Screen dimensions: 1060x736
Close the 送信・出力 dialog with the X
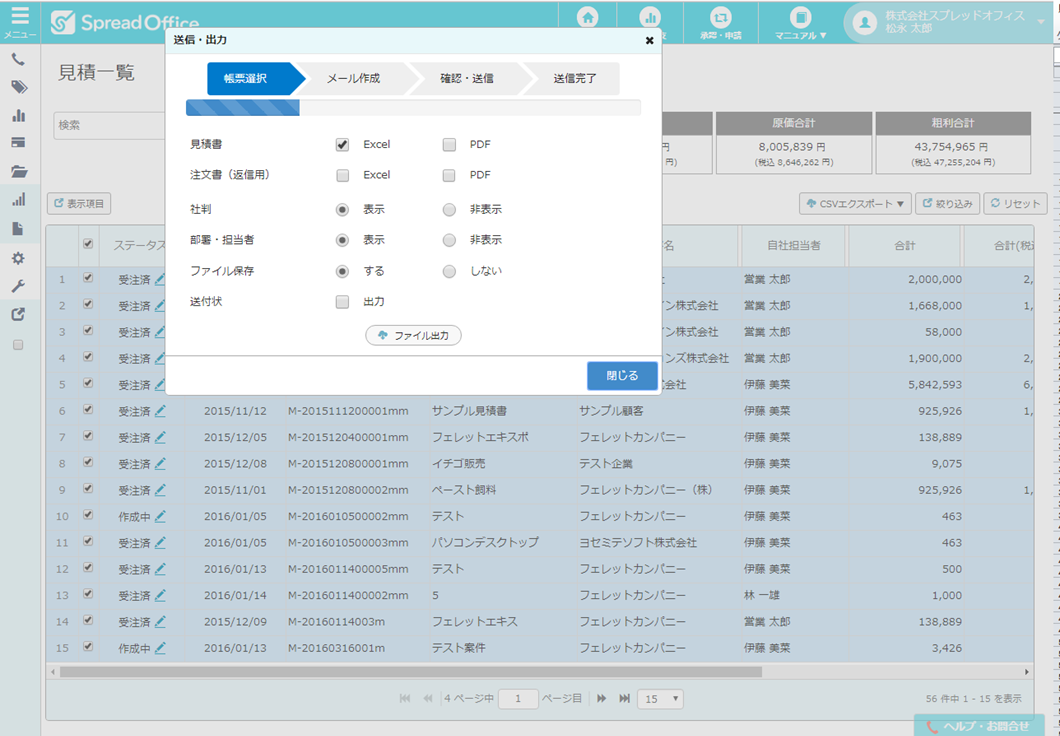(x=650, y=41)
